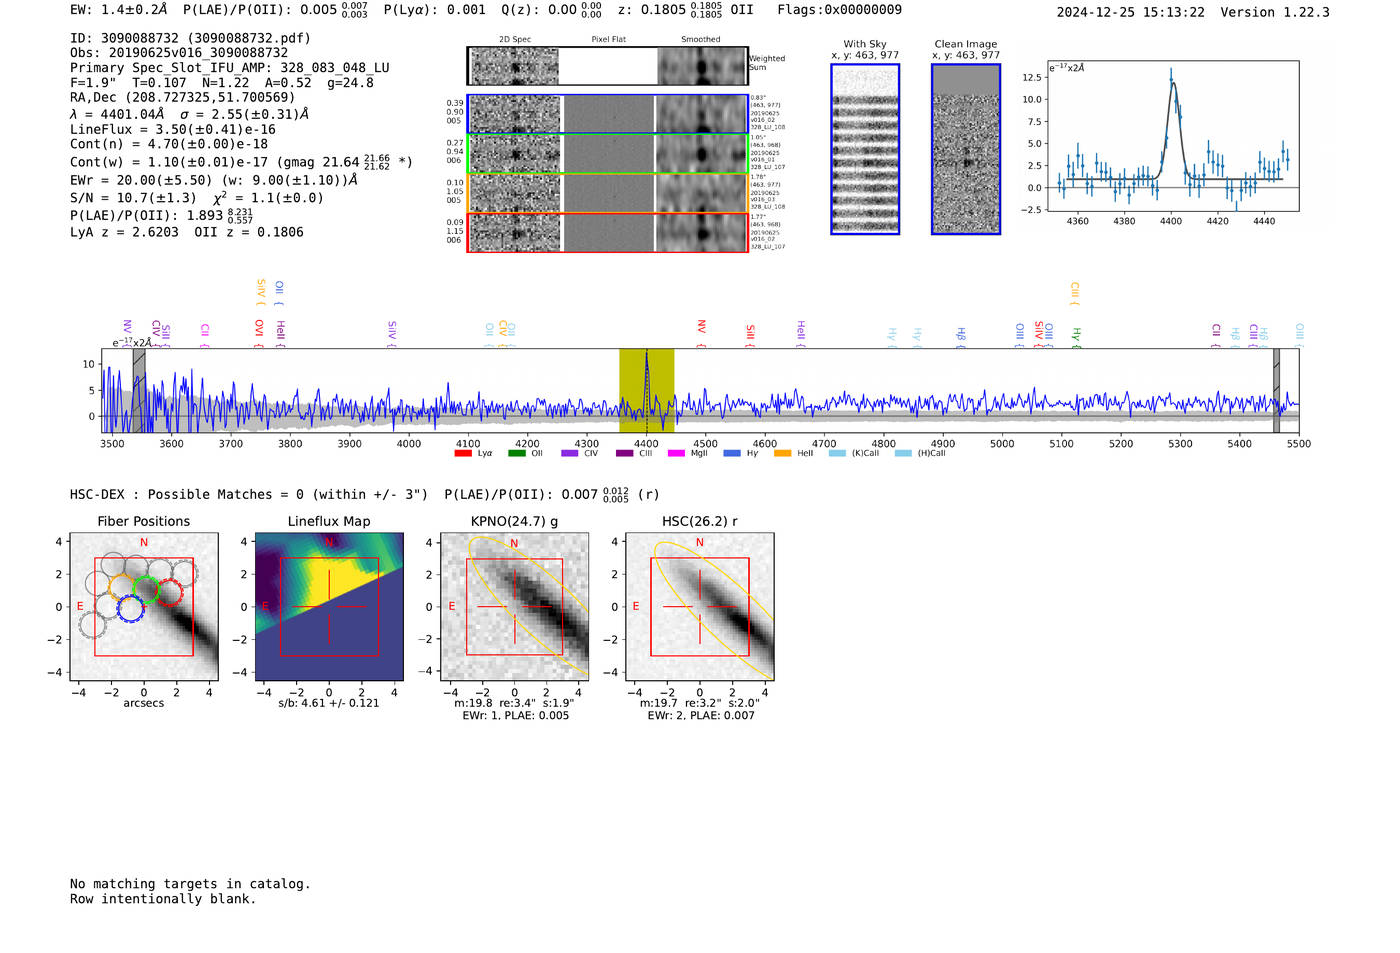Click the magenta MgII legend swatch
Viewport: 1400px width, 953px height.
click(676, 453)
